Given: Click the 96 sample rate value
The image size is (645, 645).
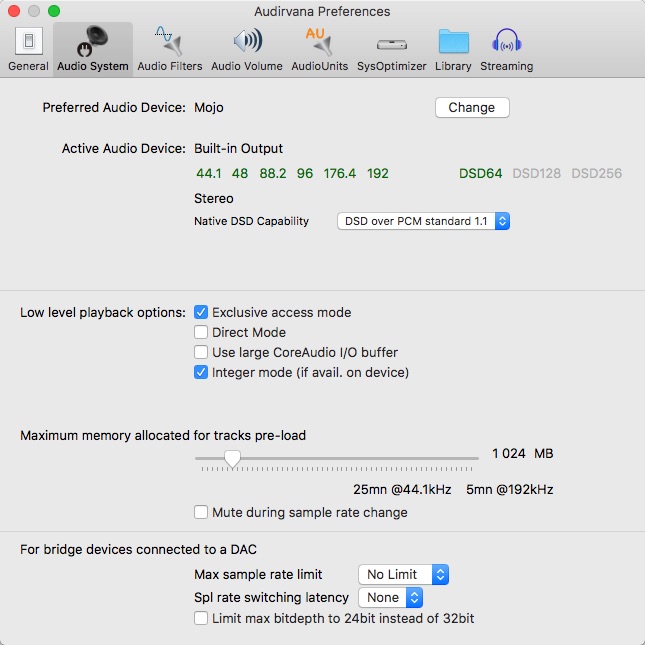Looking at the screenshot, I should coord(305,174).
